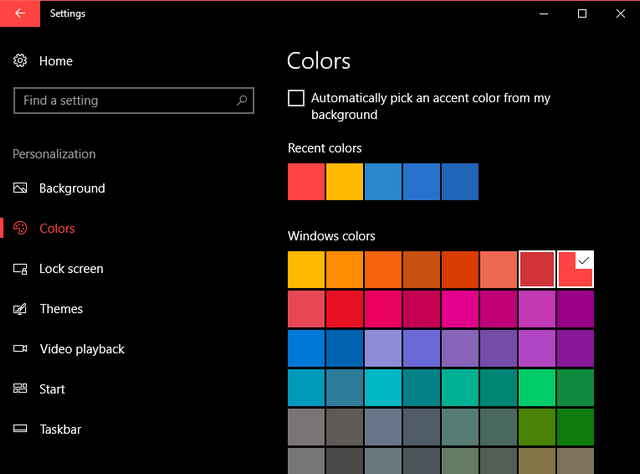Select the olive green Windows color swatch

pos(537,427)
